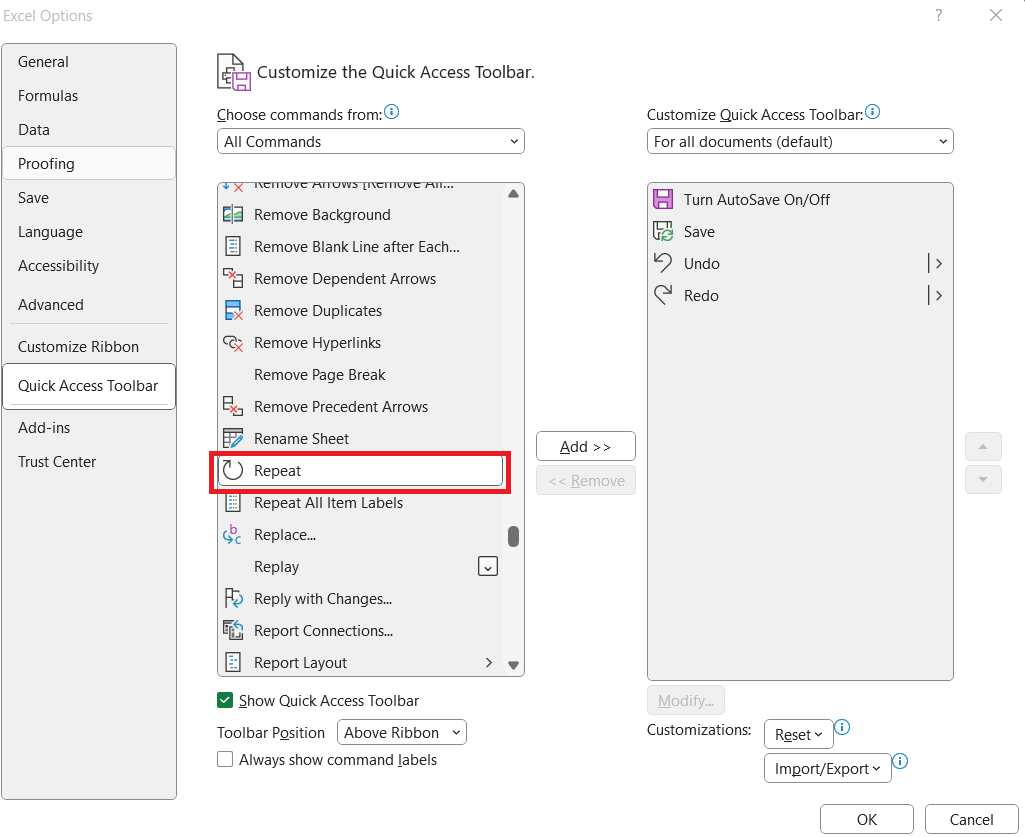Click the Cancel button

click(971, 819)
